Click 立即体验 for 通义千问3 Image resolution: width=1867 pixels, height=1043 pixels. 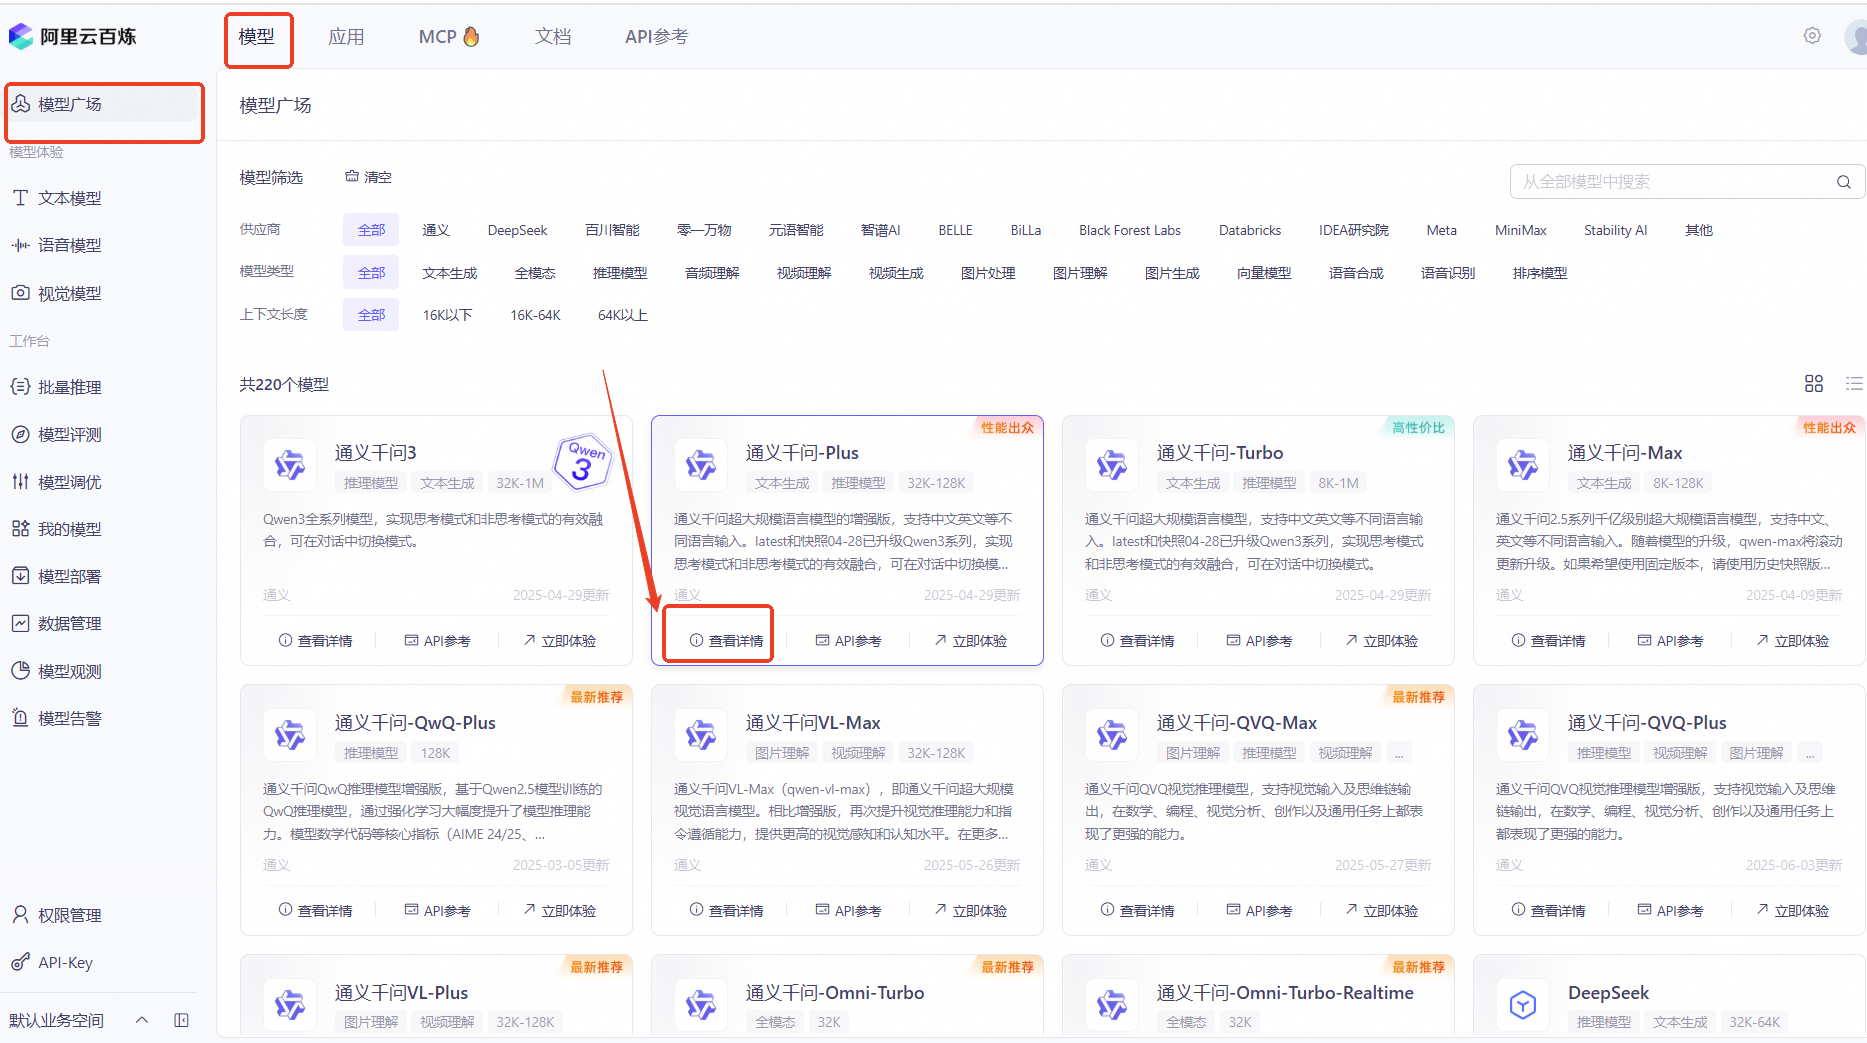click(x=559, y=641)
